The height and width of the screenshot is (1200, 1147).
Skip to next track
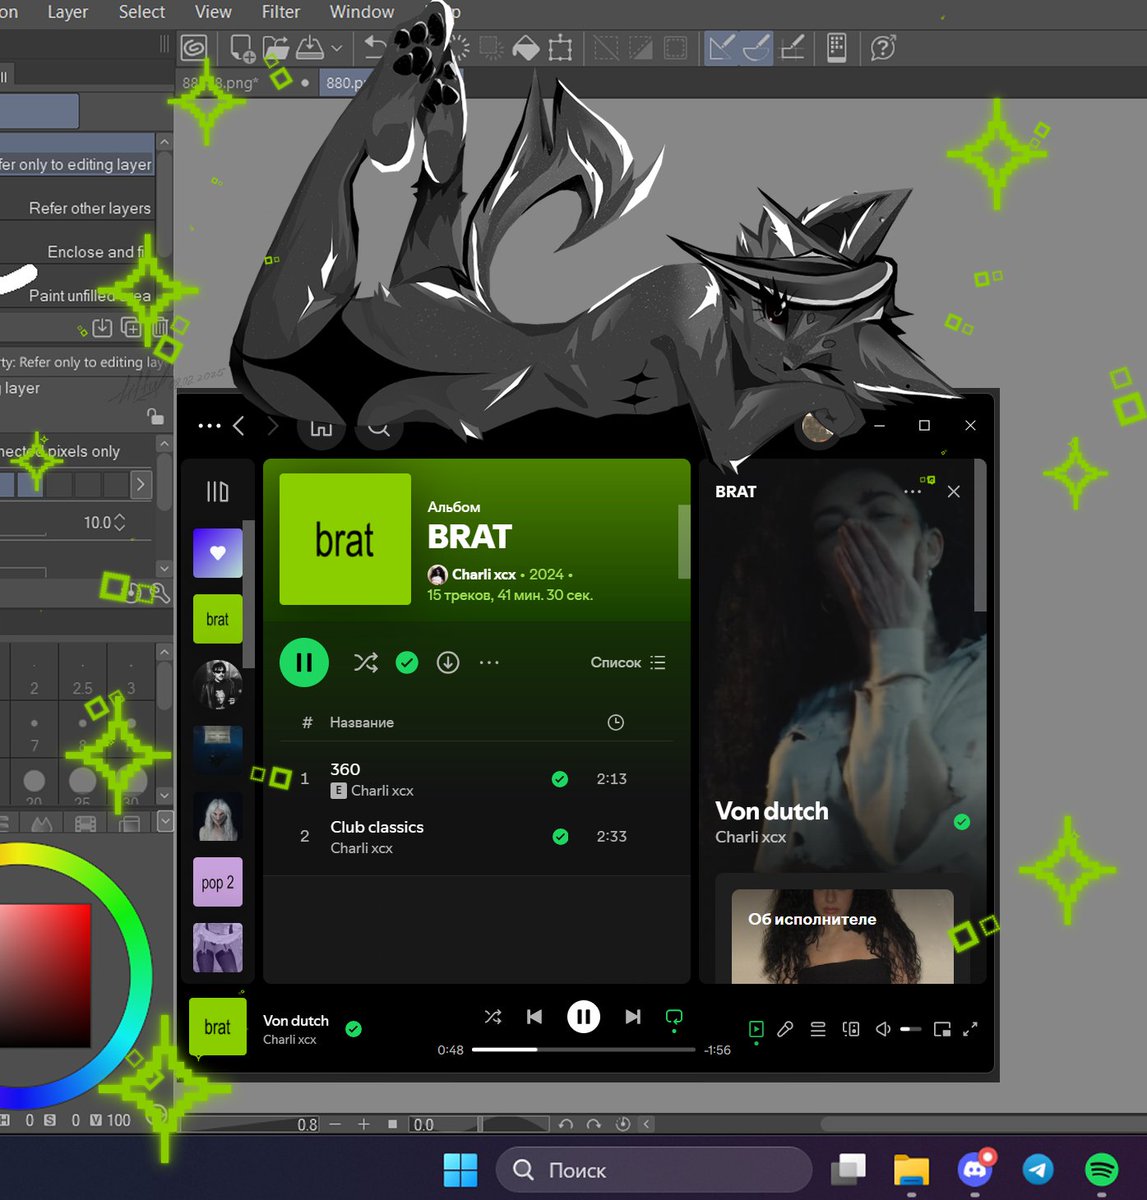(633, 1017)
